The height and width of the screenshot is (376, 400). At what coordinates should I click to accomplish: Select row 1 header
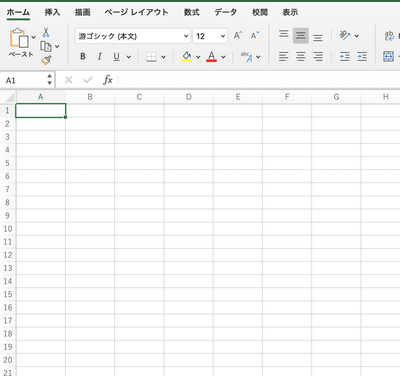coord(8,111)
